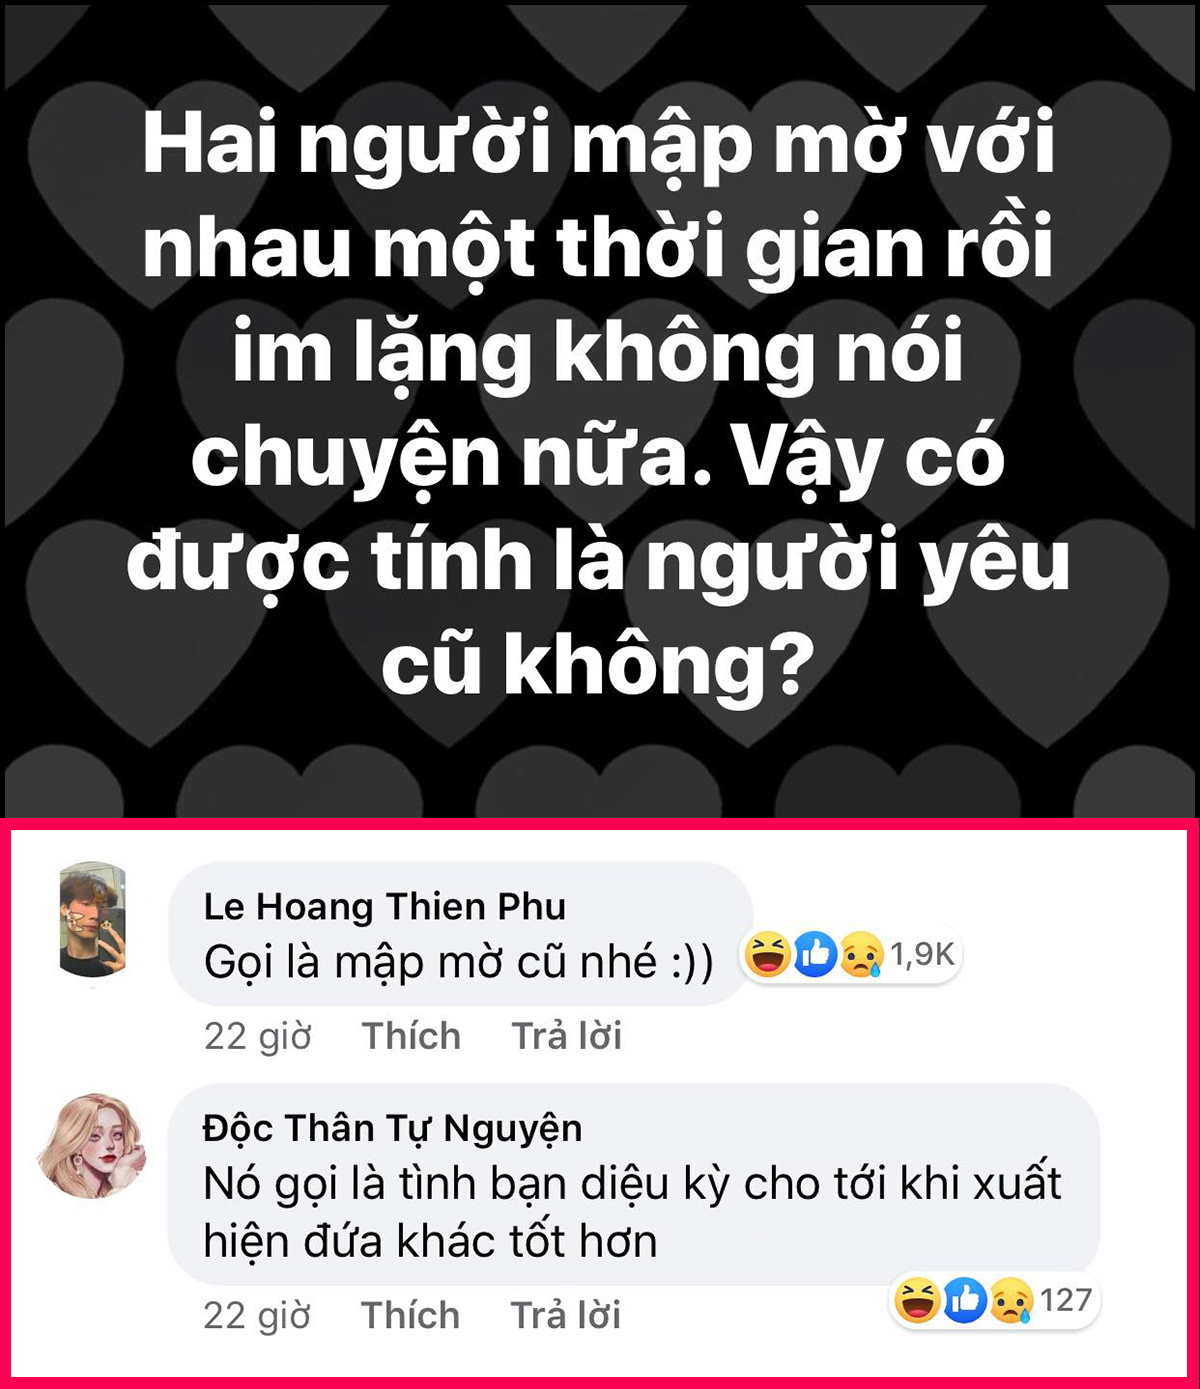This screenshot has width=1200, height=1389.
Task: Click the 22 giờ timestamp on first comment
Action: tap(258, 1037)
